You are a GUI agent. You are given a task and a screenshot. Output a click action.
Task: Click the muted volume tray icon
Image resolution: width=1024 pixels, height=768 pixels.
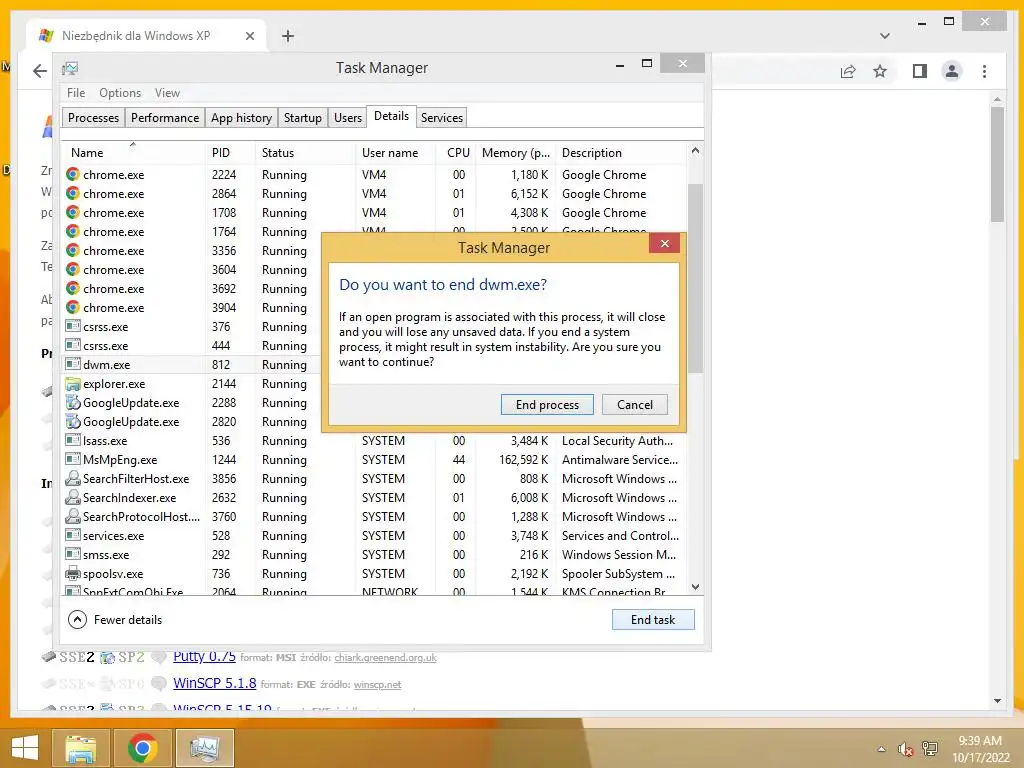click(905, 749)
